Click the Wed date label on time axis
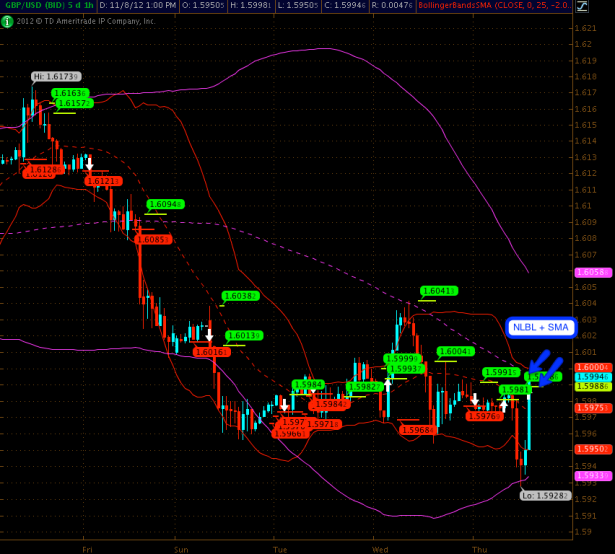615x554 pixels. [379, 549]
